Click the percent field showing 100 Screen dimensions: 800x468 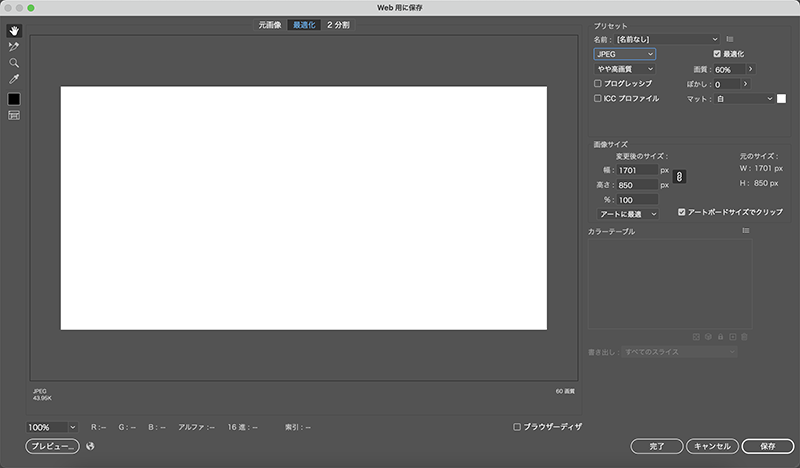pos(637,200)
